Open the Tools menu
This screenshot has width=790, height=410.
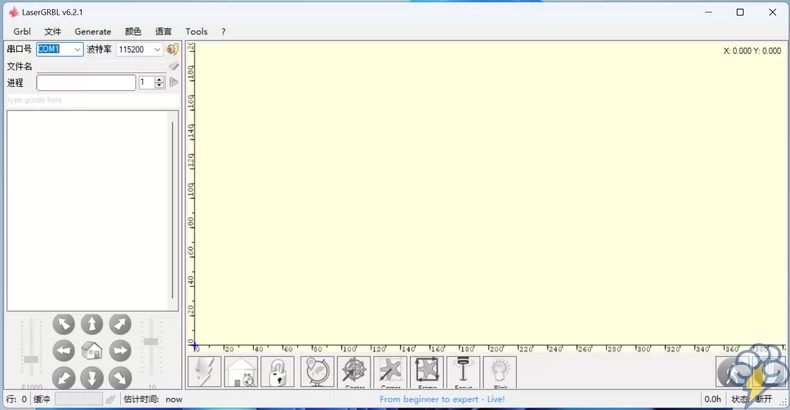point(196,31)
